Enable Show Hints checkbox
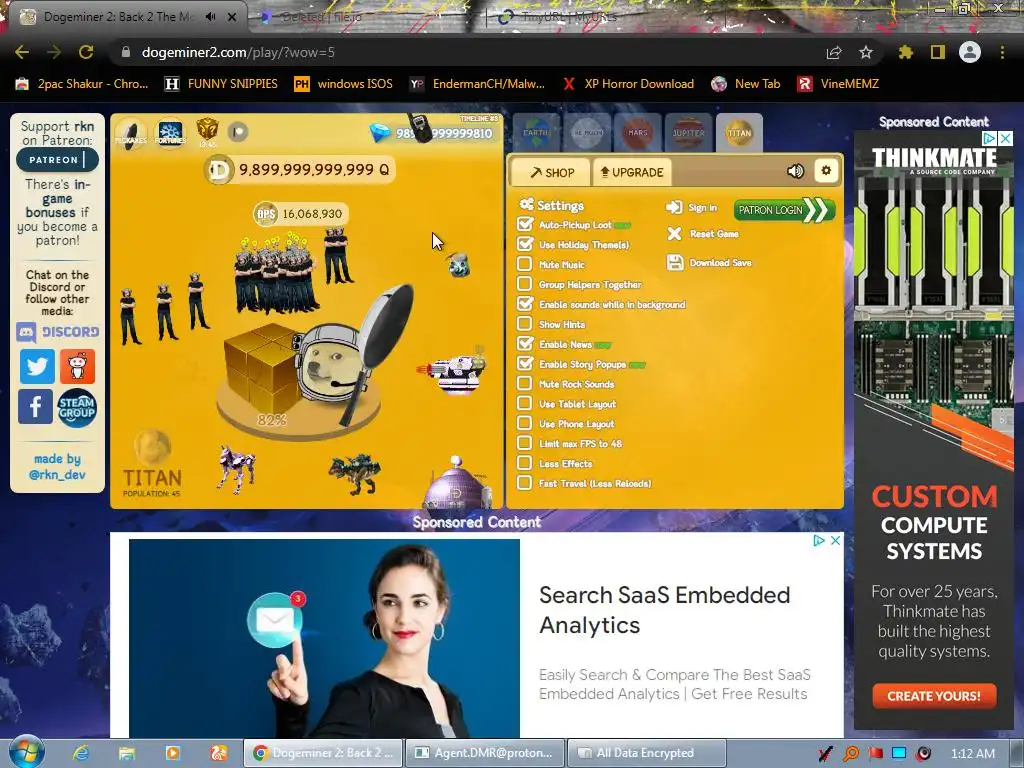1024x768 pixels. (x=524, y=324)
